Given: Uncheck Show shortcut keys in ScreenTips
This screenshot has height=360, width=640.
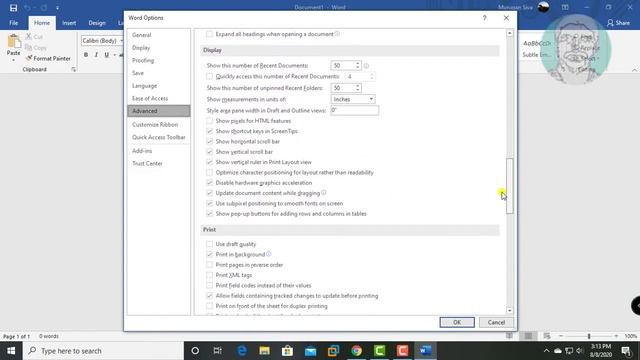Looking at the screenshot, I should point(209,131).
